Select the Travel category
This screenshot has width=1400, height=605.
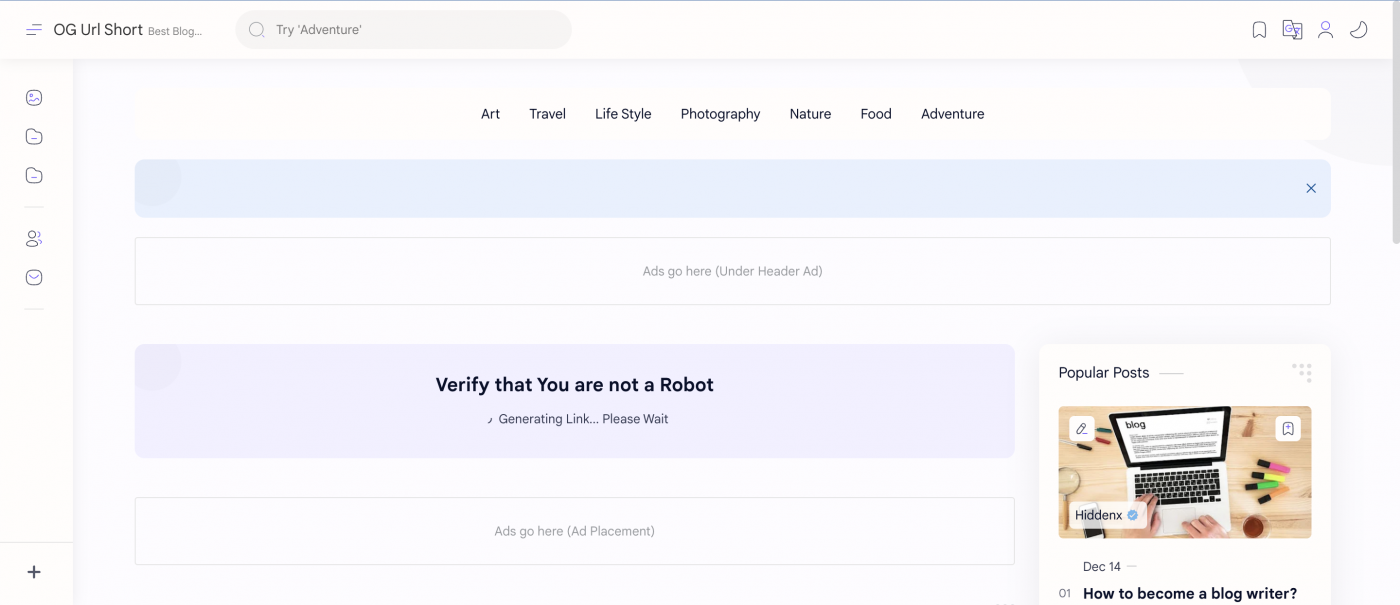tap(547, 113)
